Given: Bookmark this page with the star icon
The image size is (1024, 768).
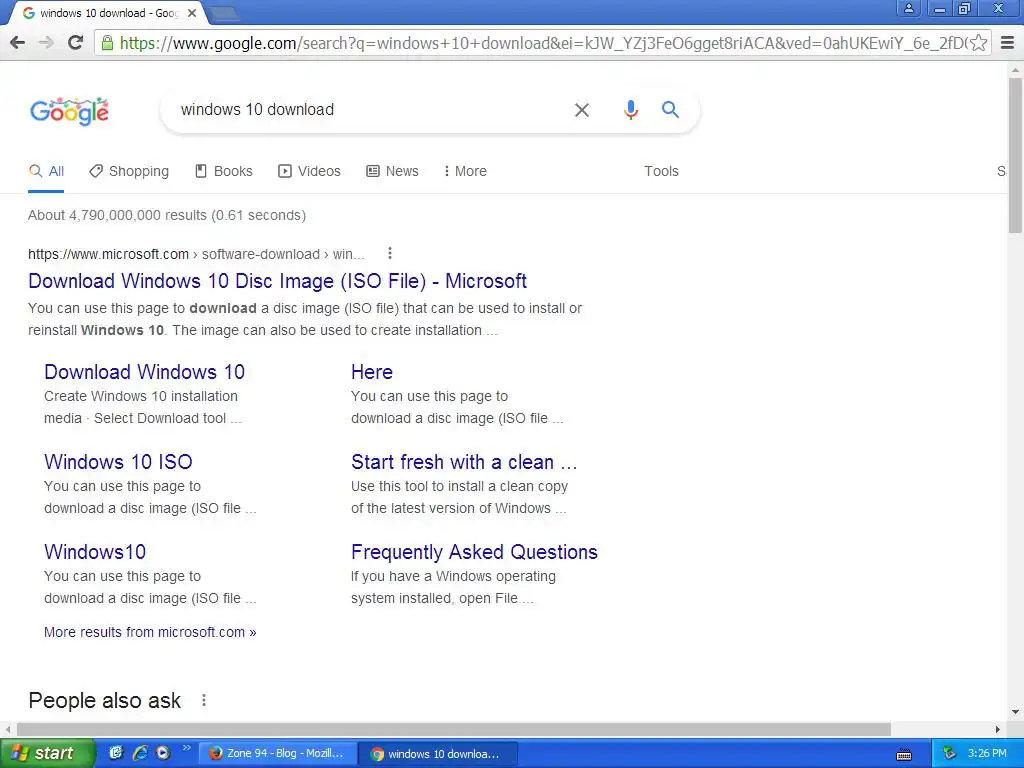Looking at the screenshot, I should [978, 43].
